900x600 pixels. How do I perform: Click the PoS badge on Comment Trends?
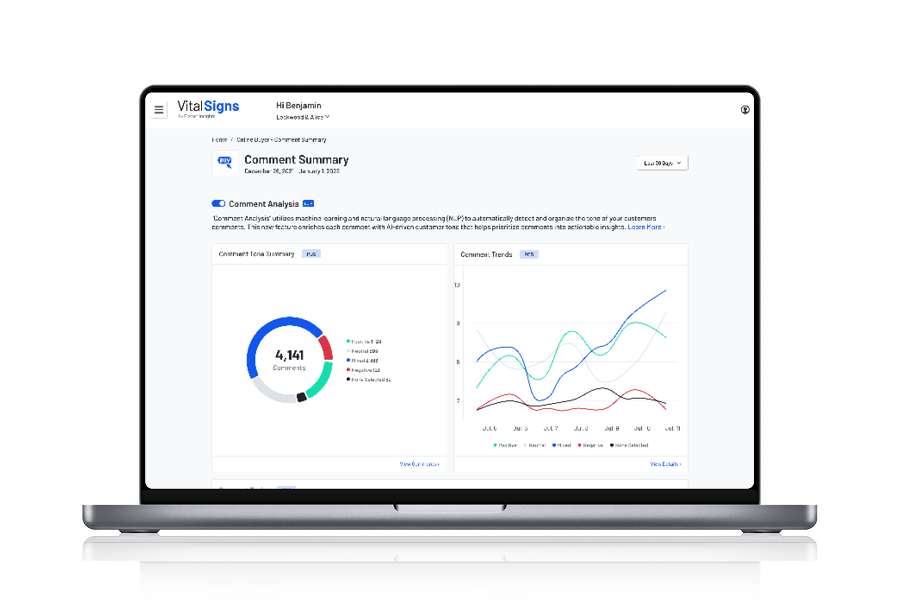coord(529,254)
